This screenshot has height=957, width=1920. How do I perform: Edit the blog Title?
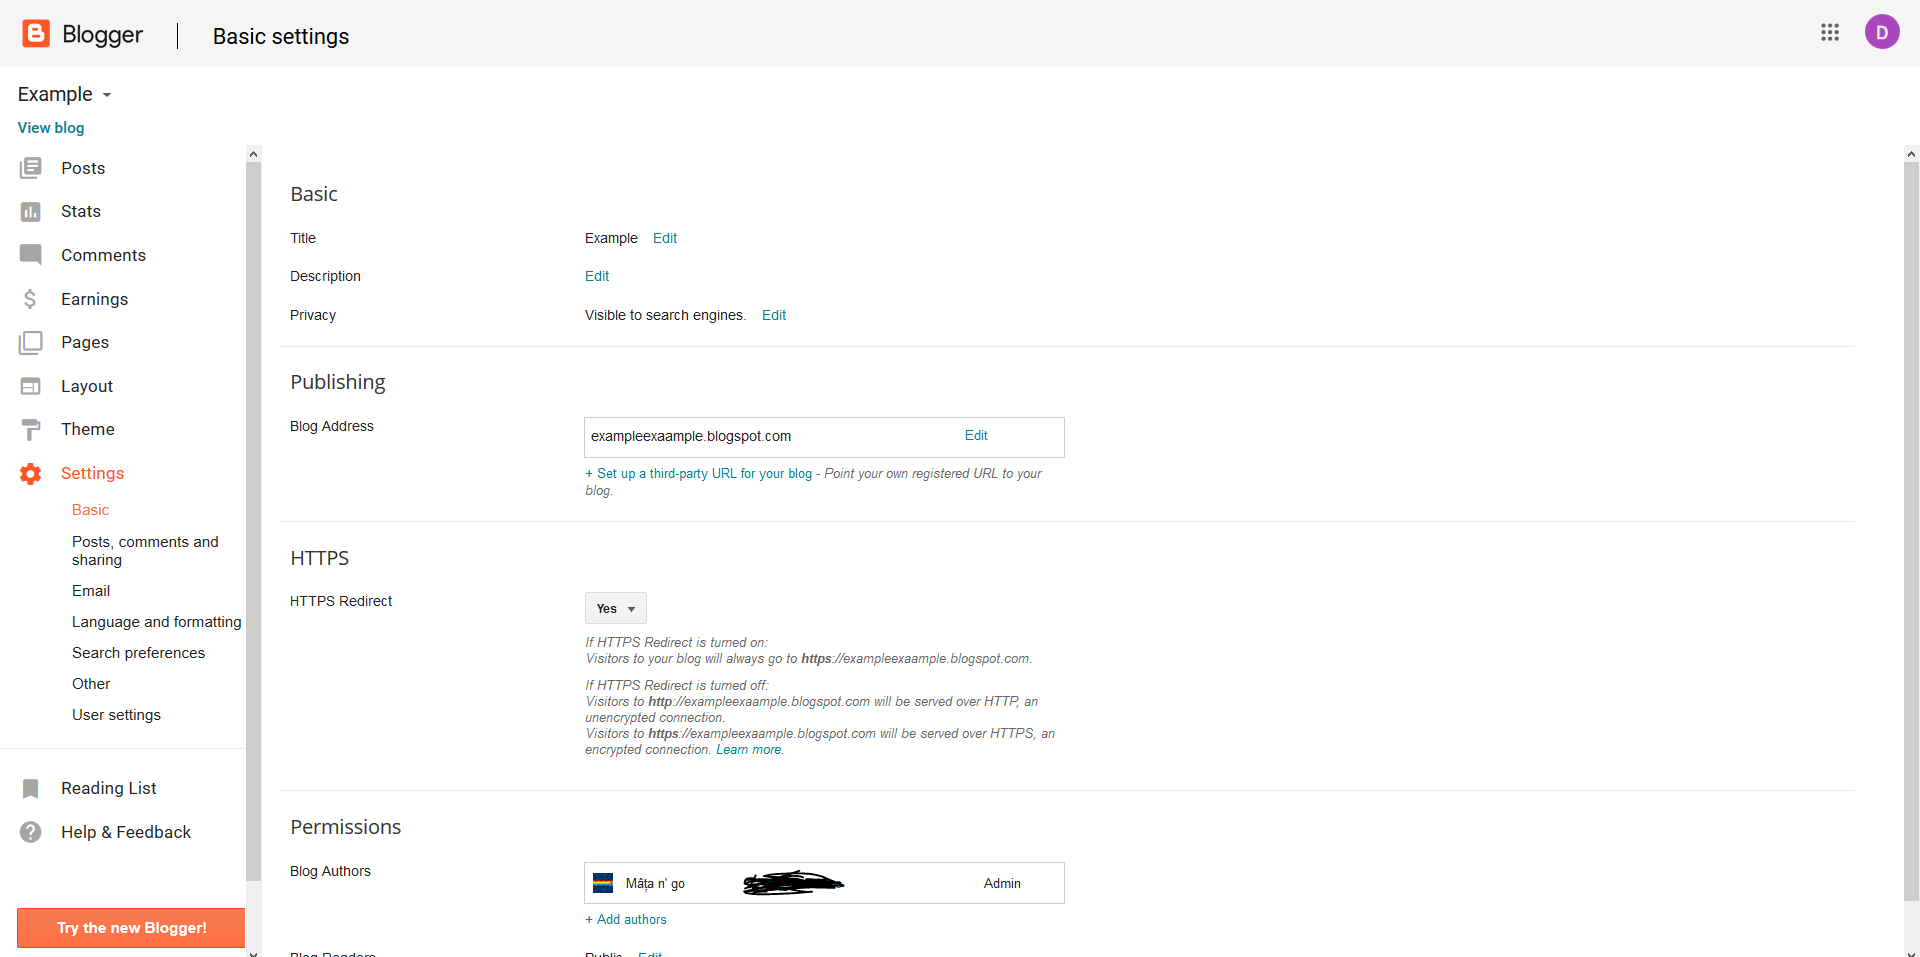665,238
